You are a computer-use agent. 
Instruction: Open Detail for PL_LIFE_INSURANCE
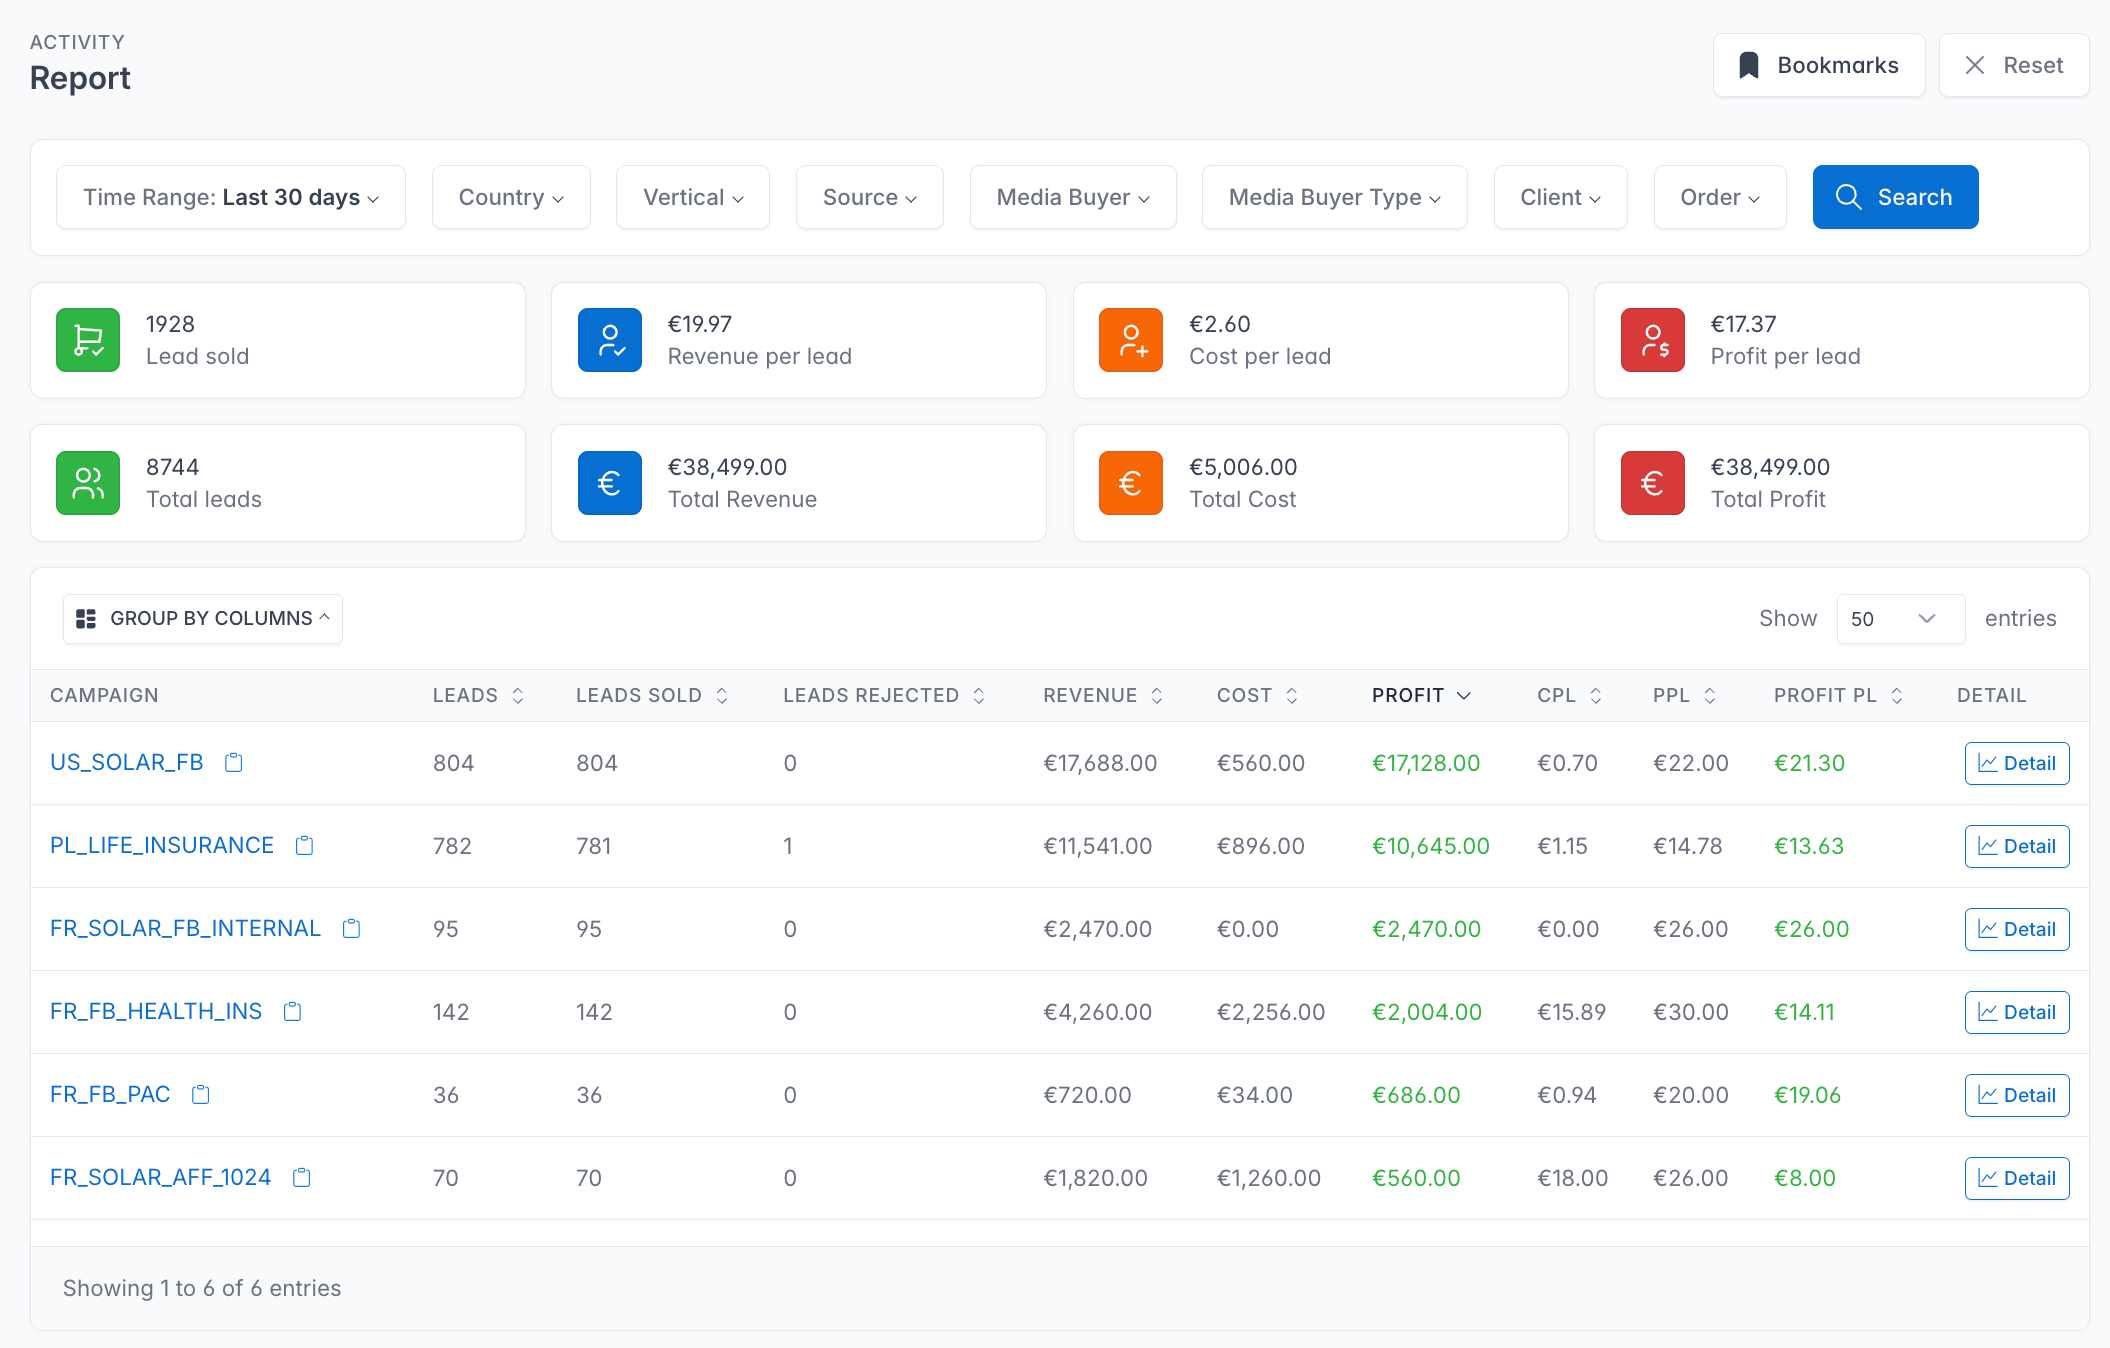[2017, 846]
